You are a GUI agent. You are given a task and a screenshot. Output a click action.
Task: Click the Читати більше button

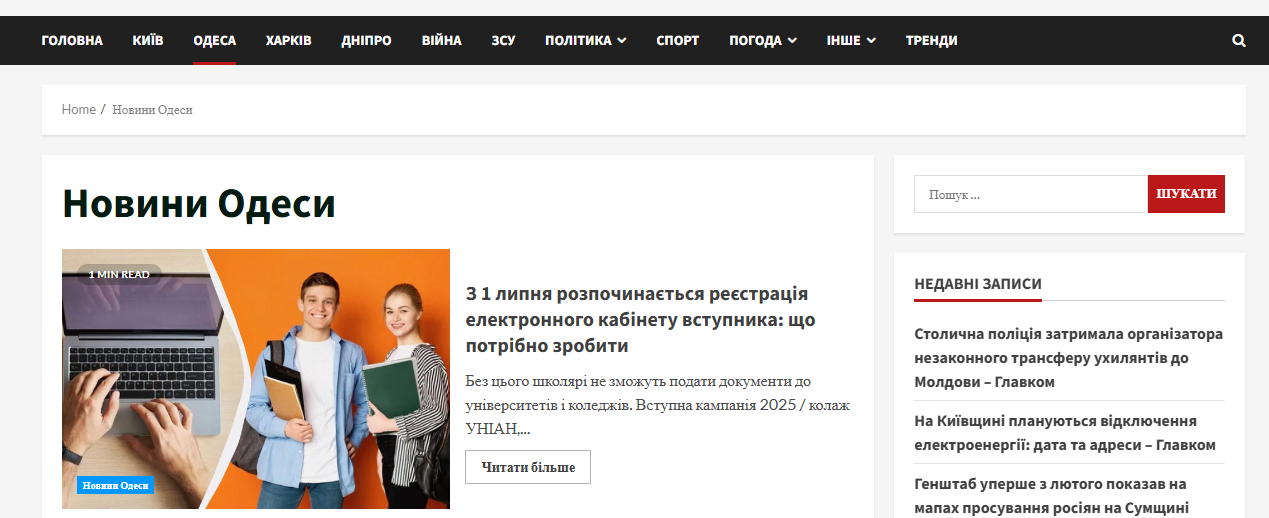(x=528, y=467)
